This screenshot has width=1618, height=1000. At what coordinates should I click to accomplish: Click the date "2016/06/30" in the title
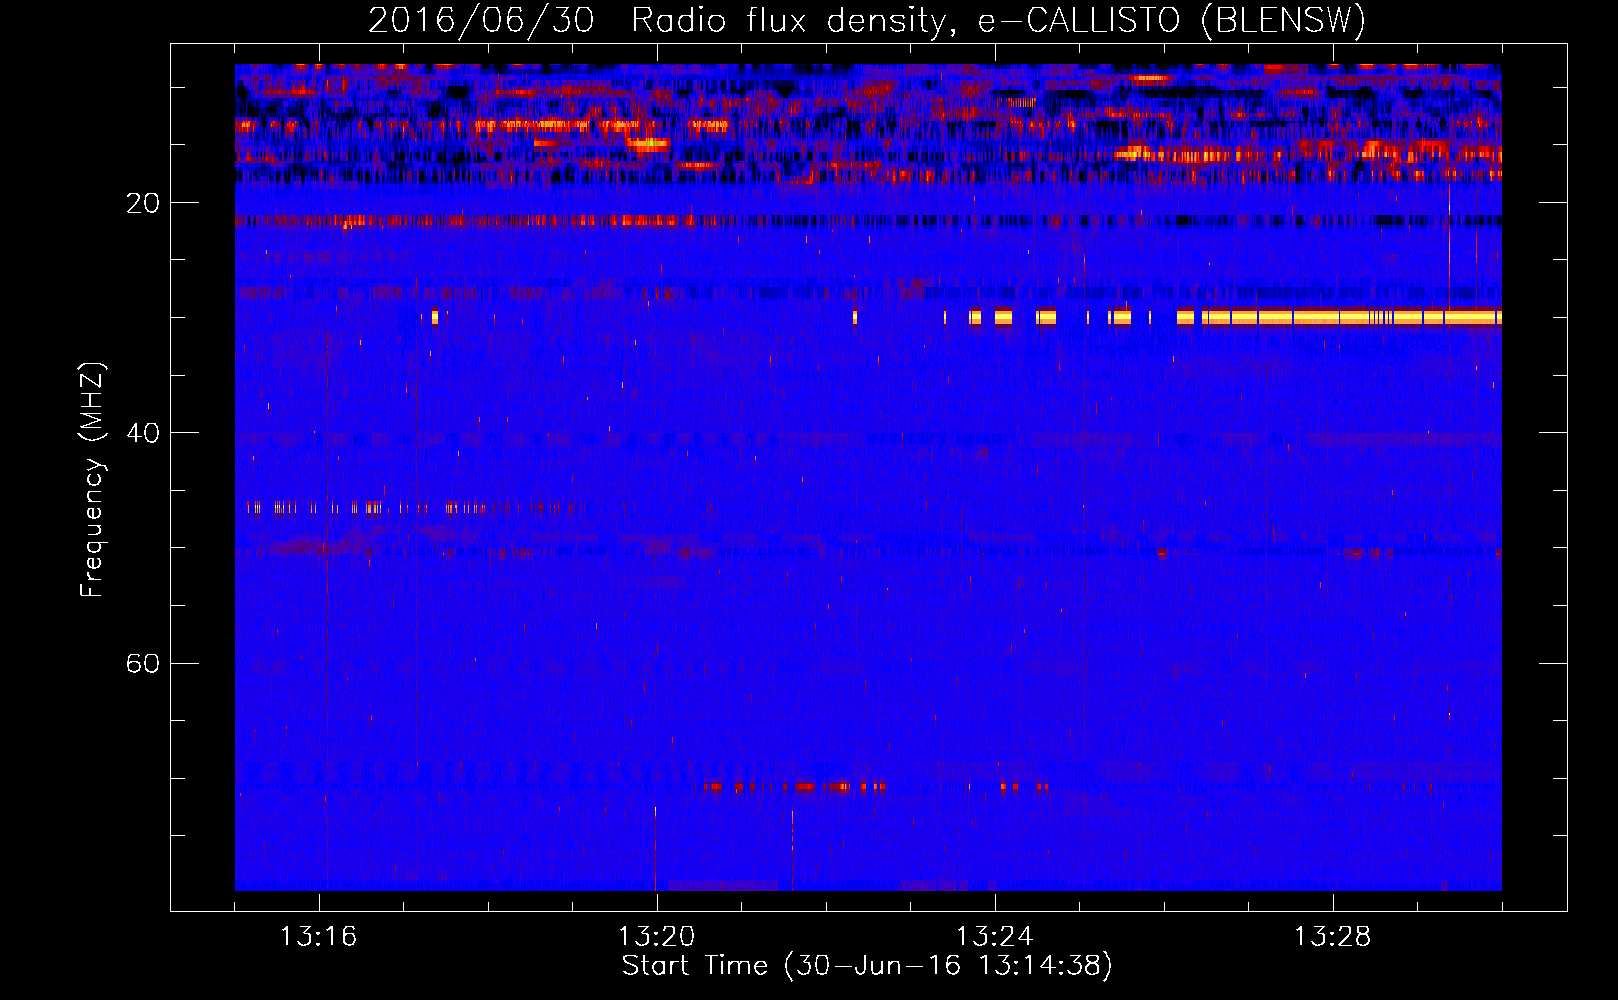481,20
